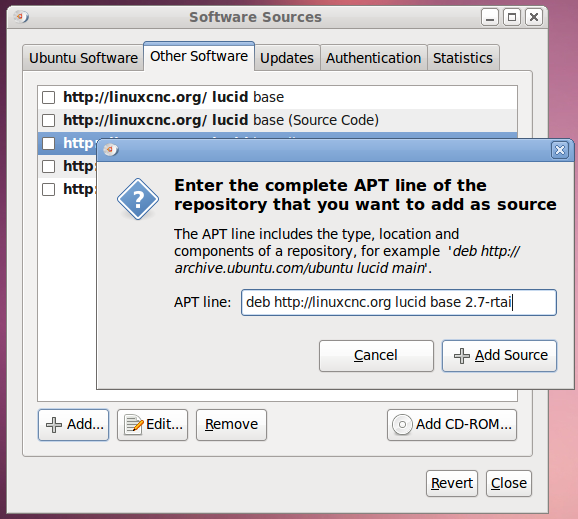Show the Statistics tab

click(463, 58)
